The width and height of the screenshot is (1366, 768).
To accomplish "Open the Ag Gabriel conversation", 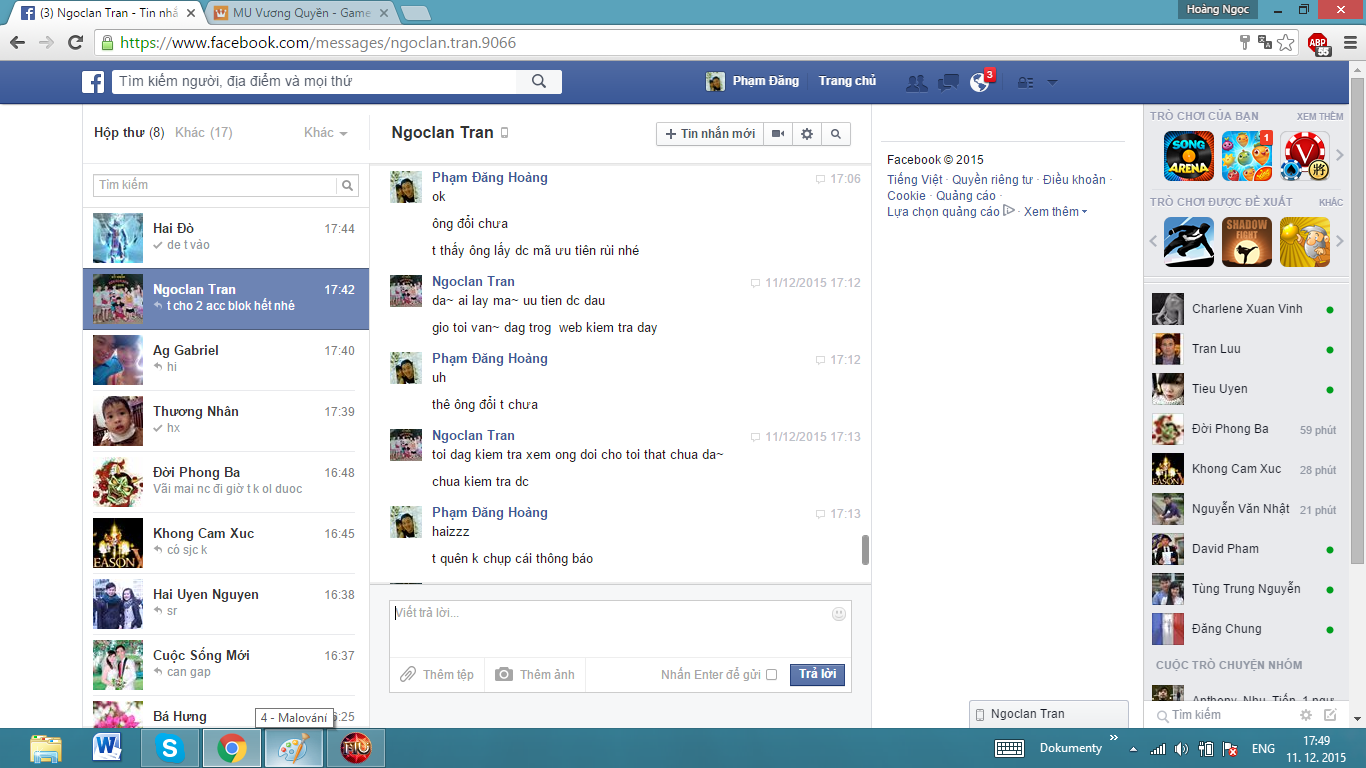I will tap(226, 360).
